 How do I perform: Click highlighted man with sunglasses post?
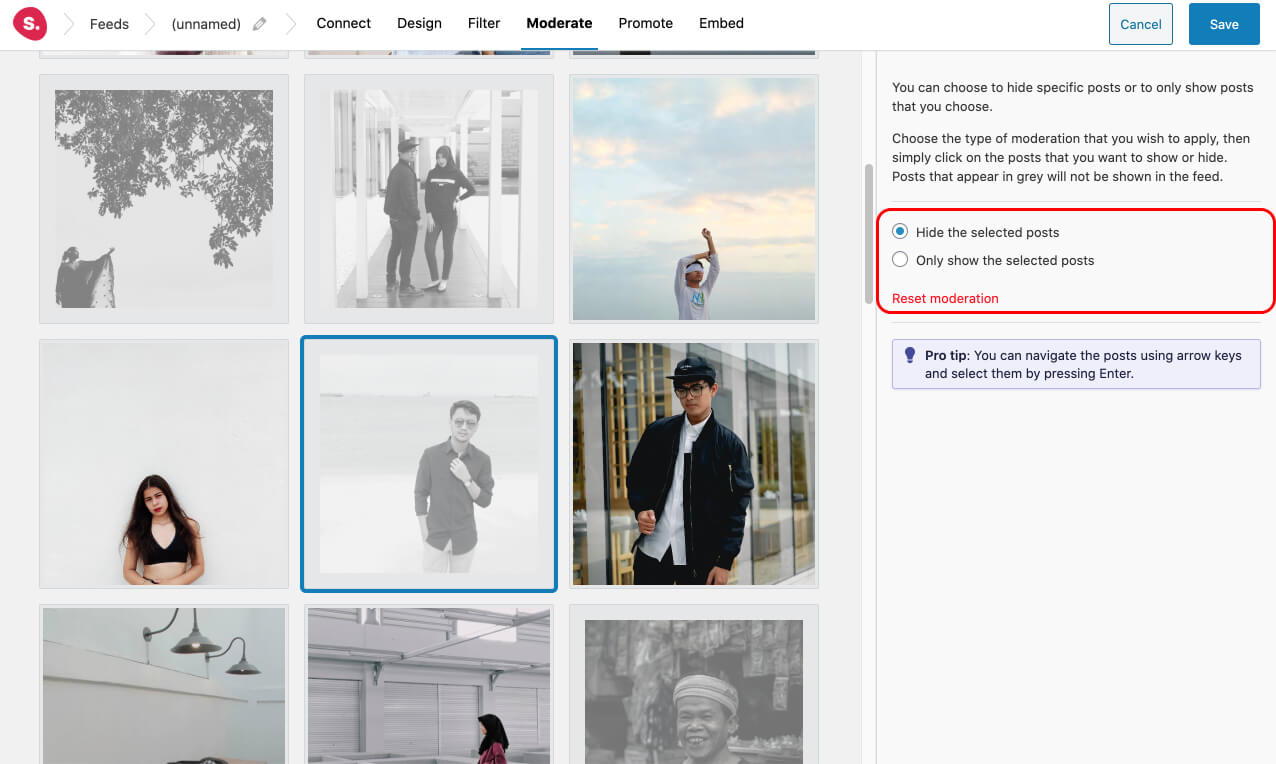(429, 464)
